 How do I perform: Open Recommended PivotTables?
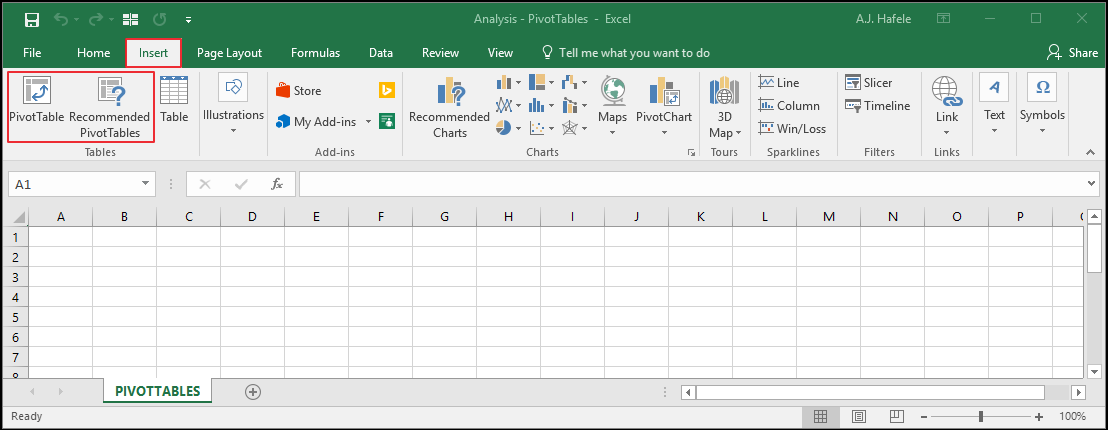[110, 107]
